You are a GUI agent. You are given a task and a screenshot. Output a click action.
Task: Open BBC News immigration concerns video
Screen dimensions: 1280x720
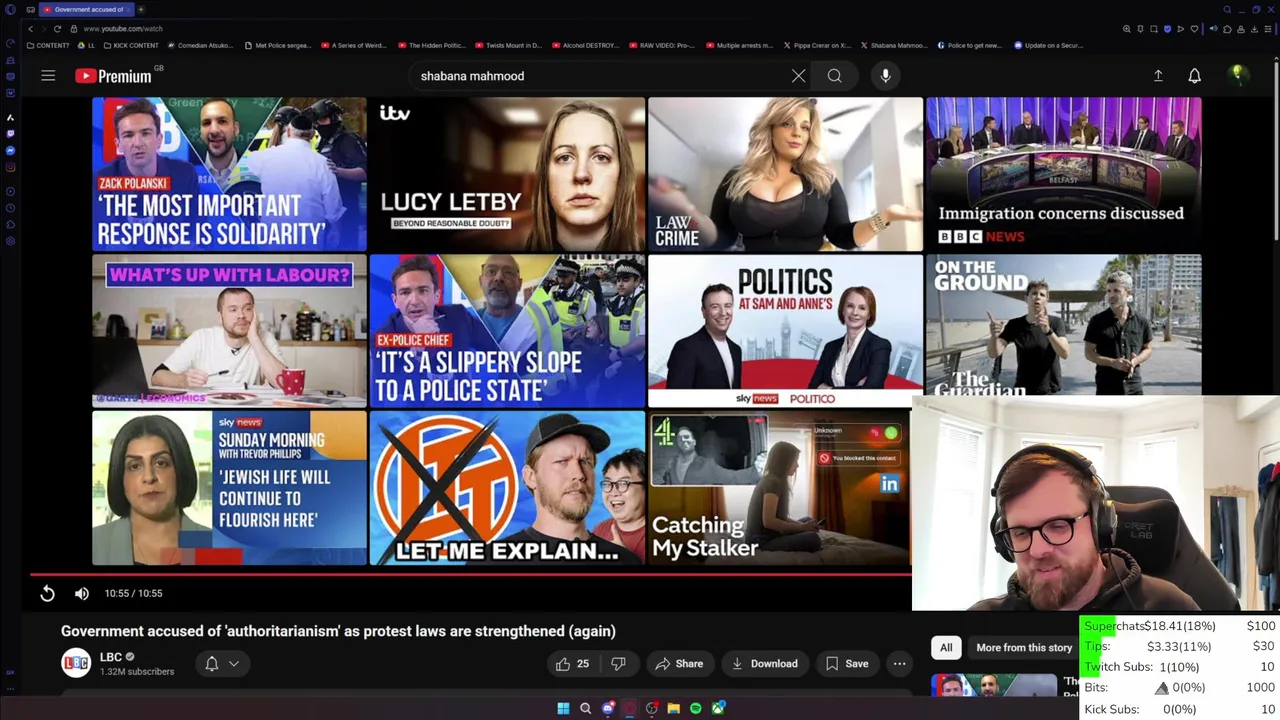[x=1063, y=174]
